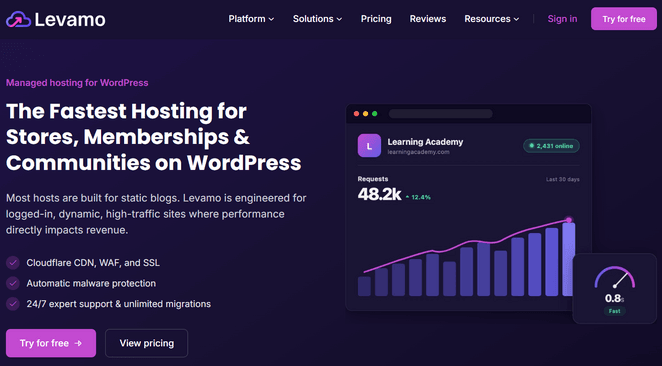Click the Cloudflare CDN, WAF, and SSL text

point(93,263)
